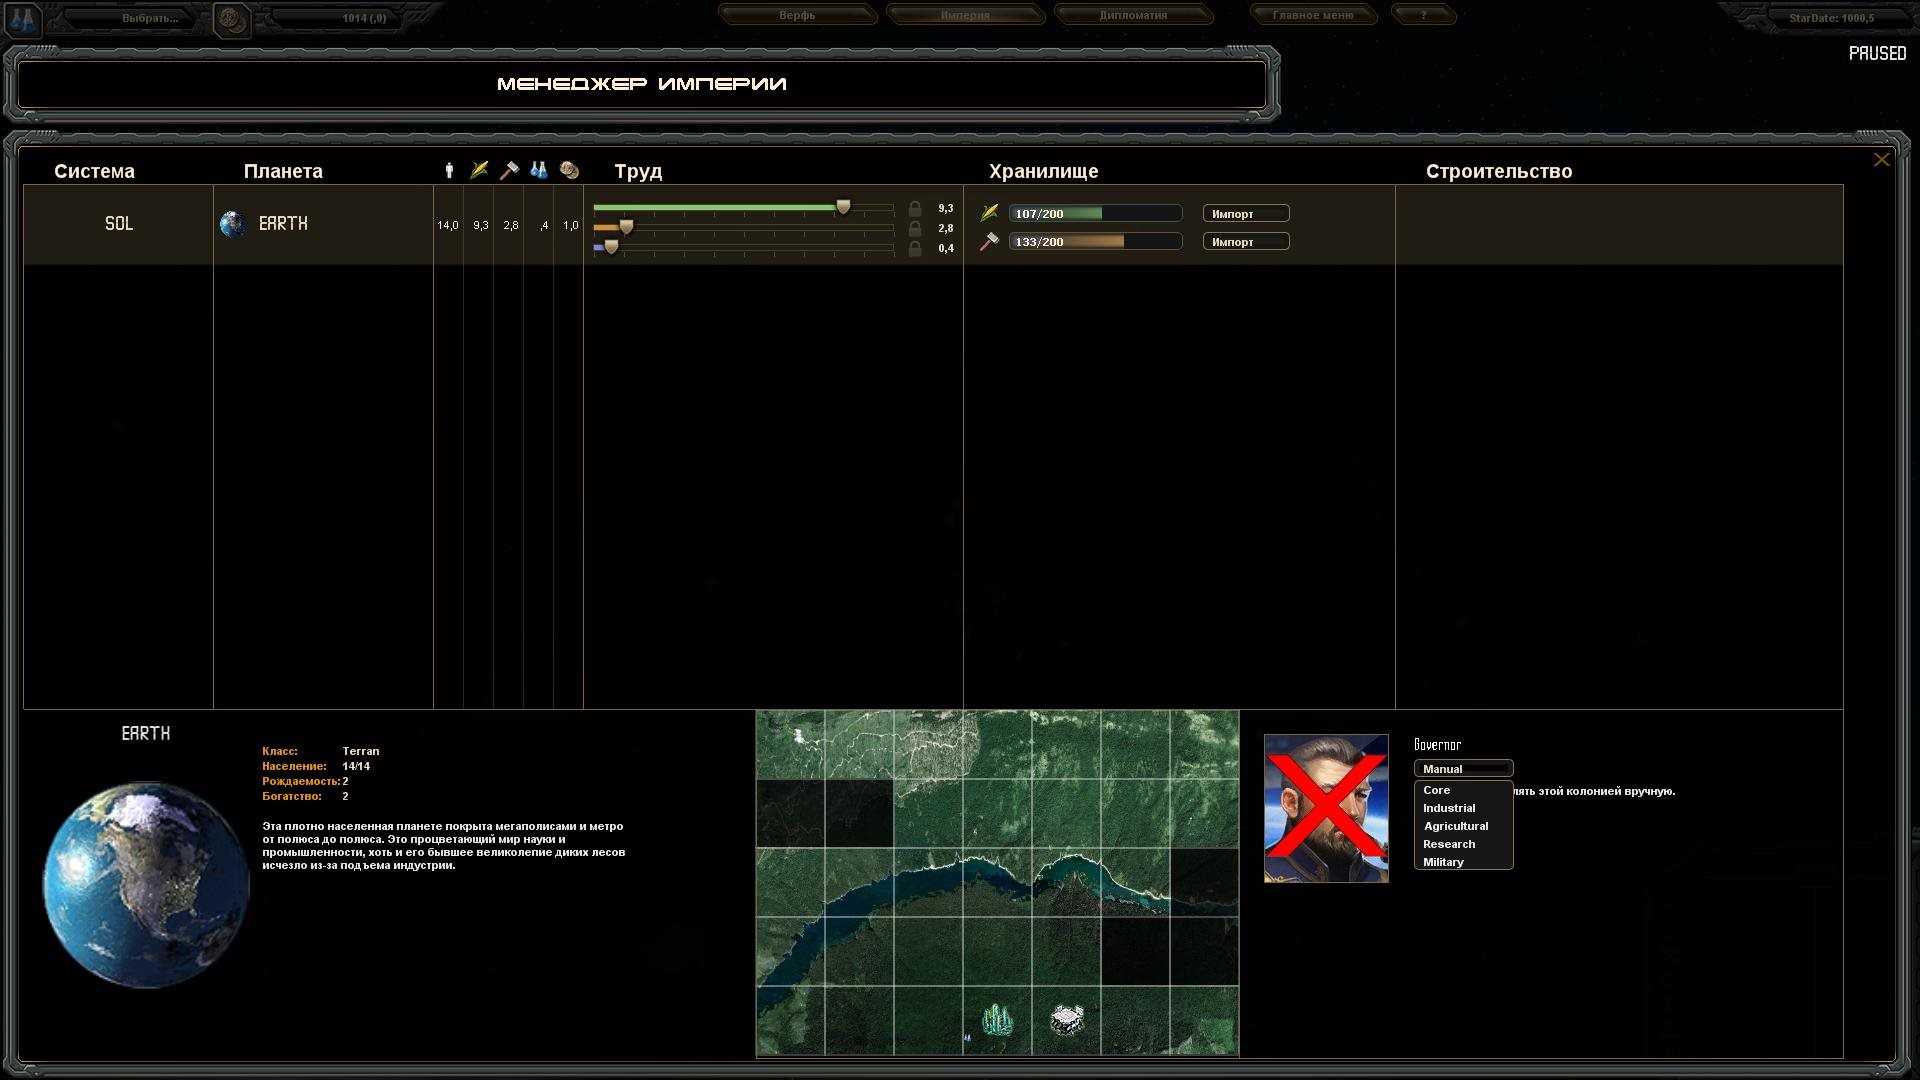Toggle the research labor slider lock
This screenshot has width=1920, height=1080.
[x=914, y=249]
